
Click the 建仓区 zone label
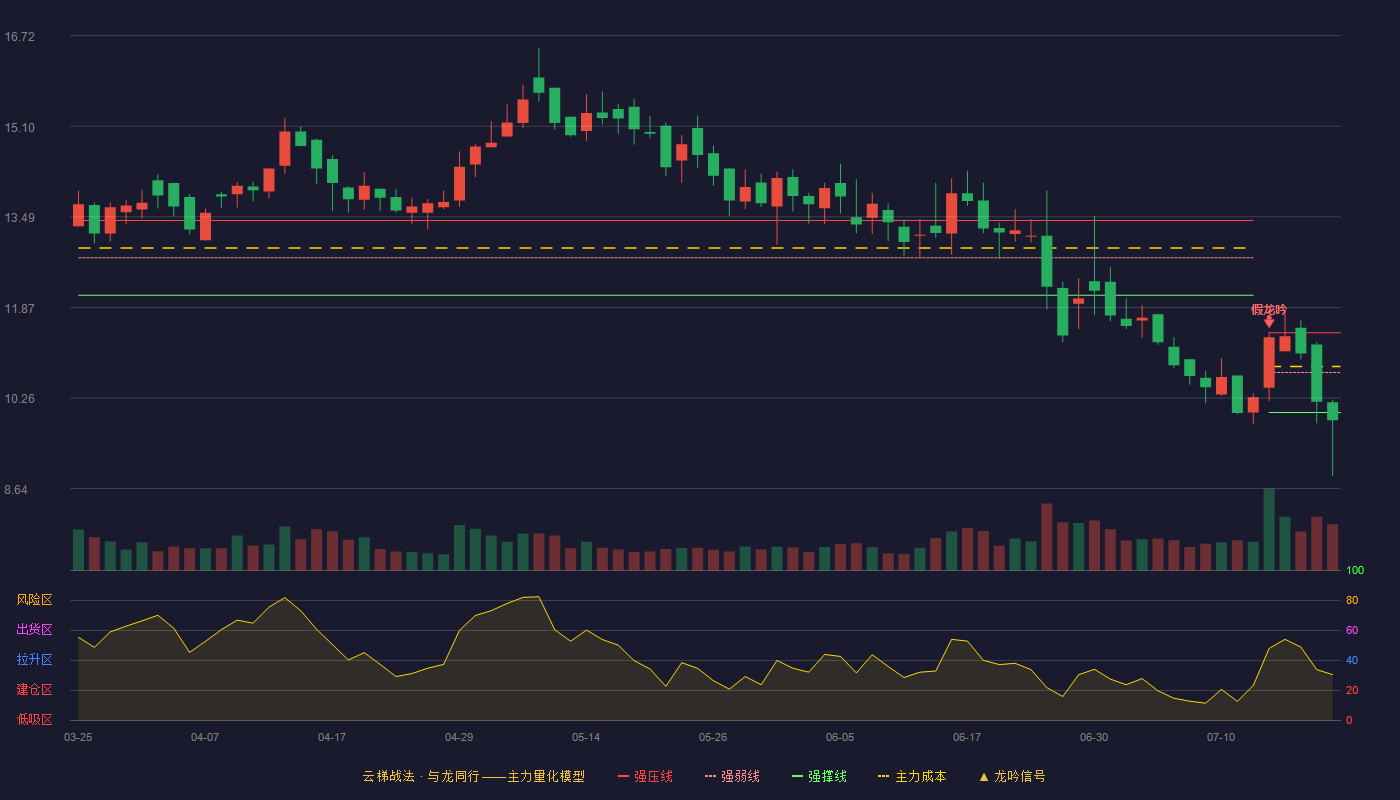34,690
